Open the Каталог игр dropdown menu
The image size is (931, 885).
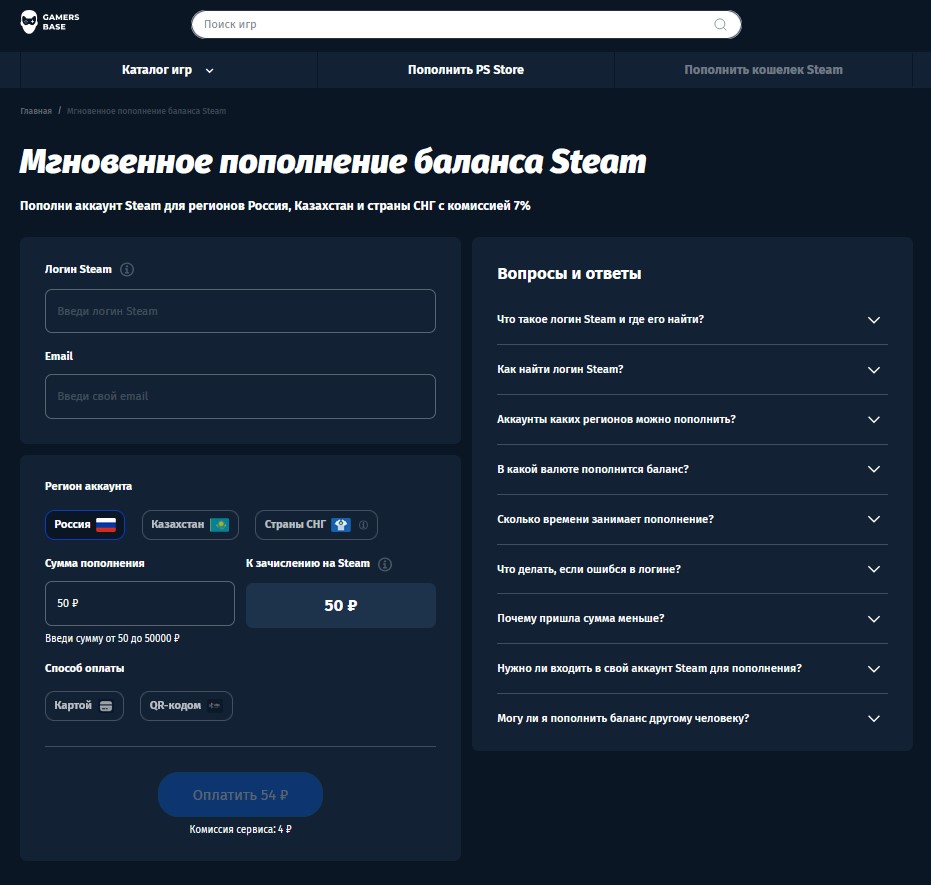coord(168,70)
